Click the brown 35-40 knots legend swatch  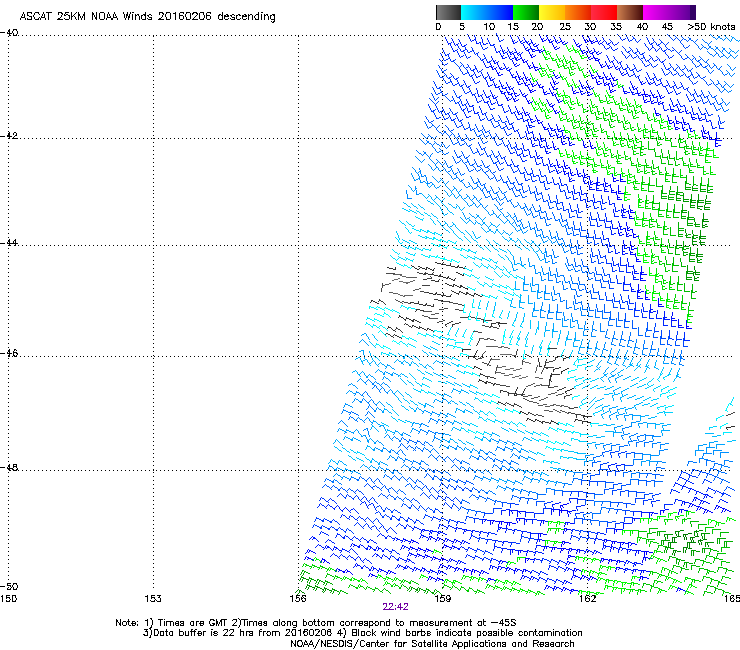pos(630,12)
